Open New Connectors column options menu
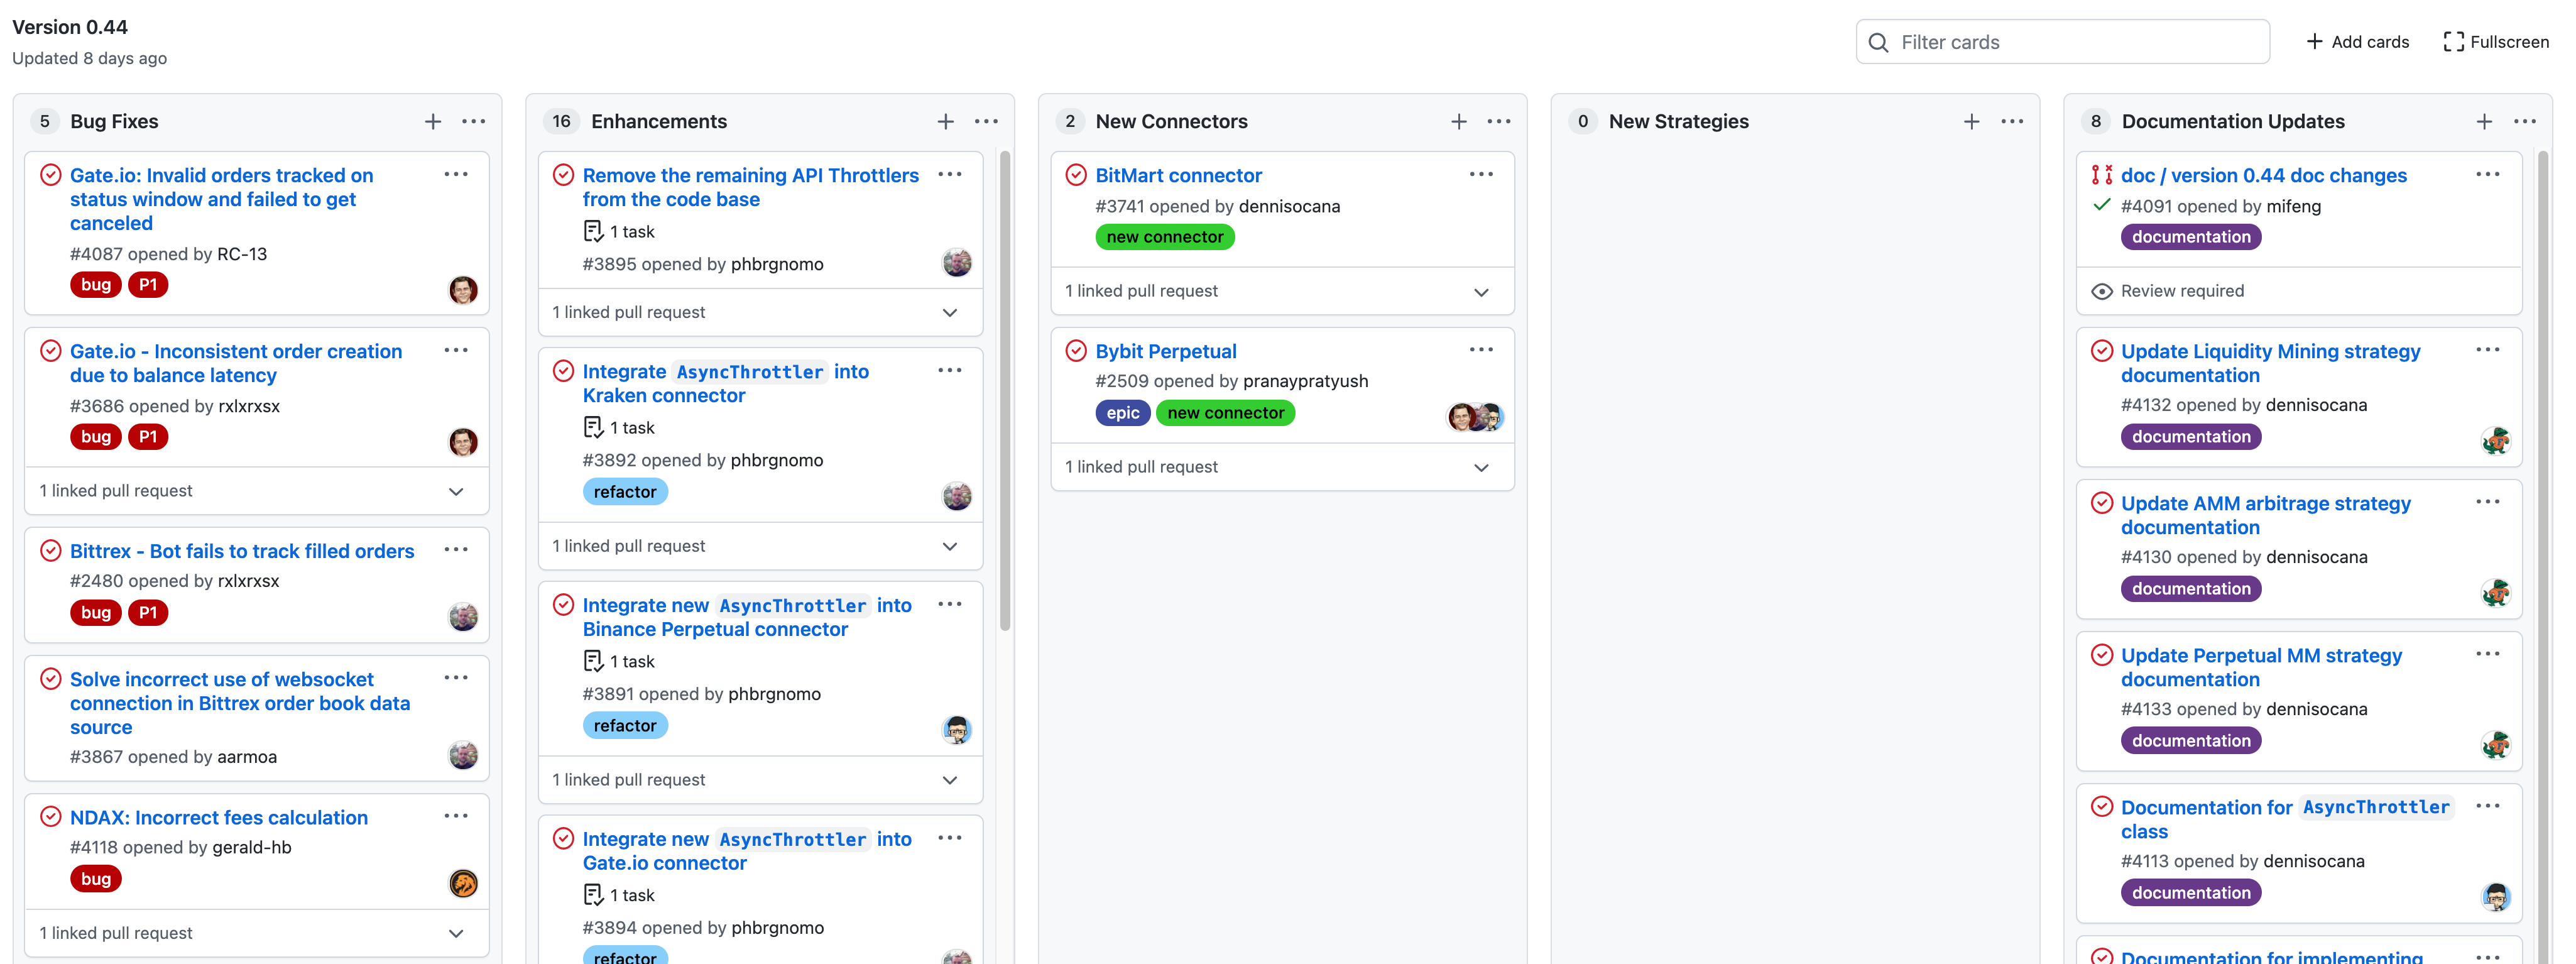 pyautogui.click(x=1500, y=121)
